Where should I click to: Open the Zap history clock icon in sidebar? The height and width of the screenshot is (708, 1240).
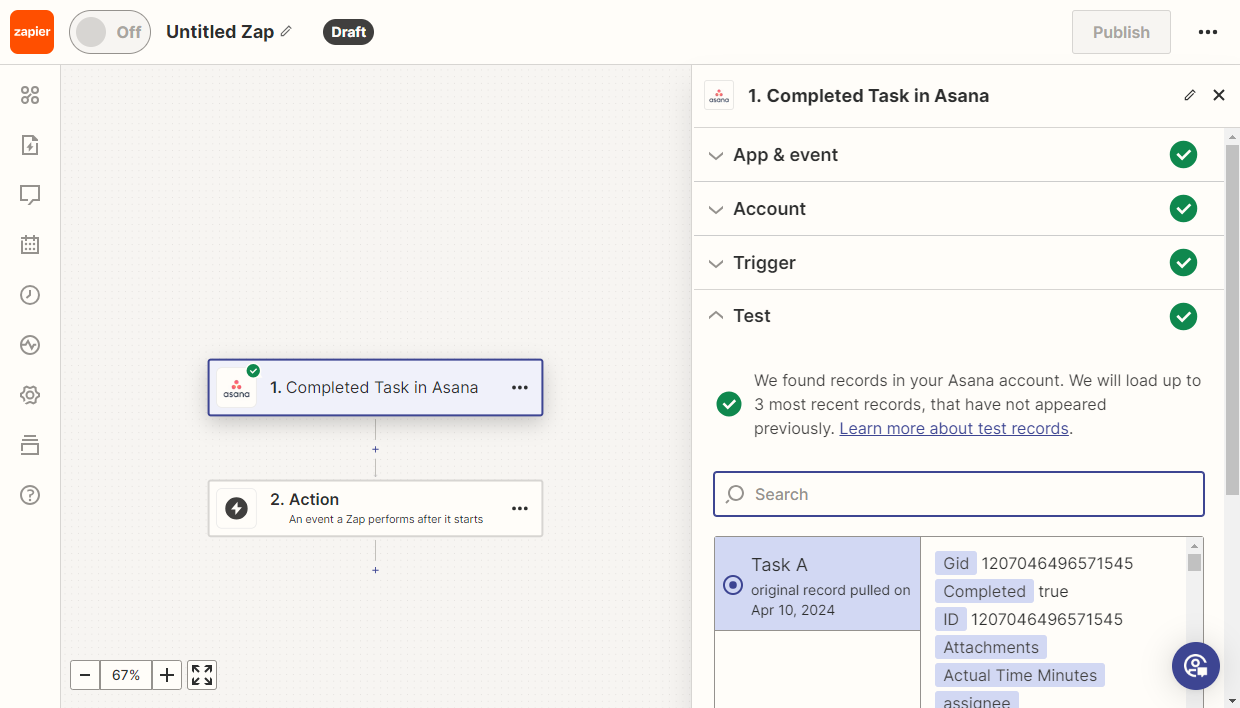[x=30, y=295]
